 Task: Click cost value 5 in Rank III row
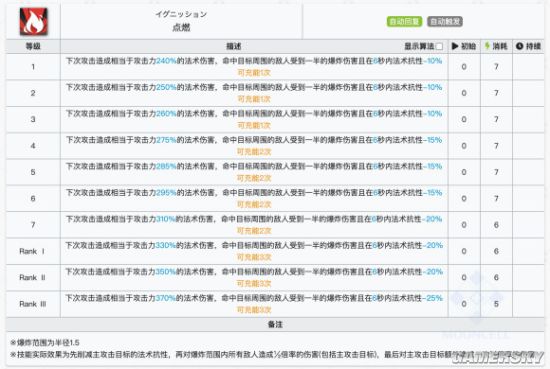[496, 304]
